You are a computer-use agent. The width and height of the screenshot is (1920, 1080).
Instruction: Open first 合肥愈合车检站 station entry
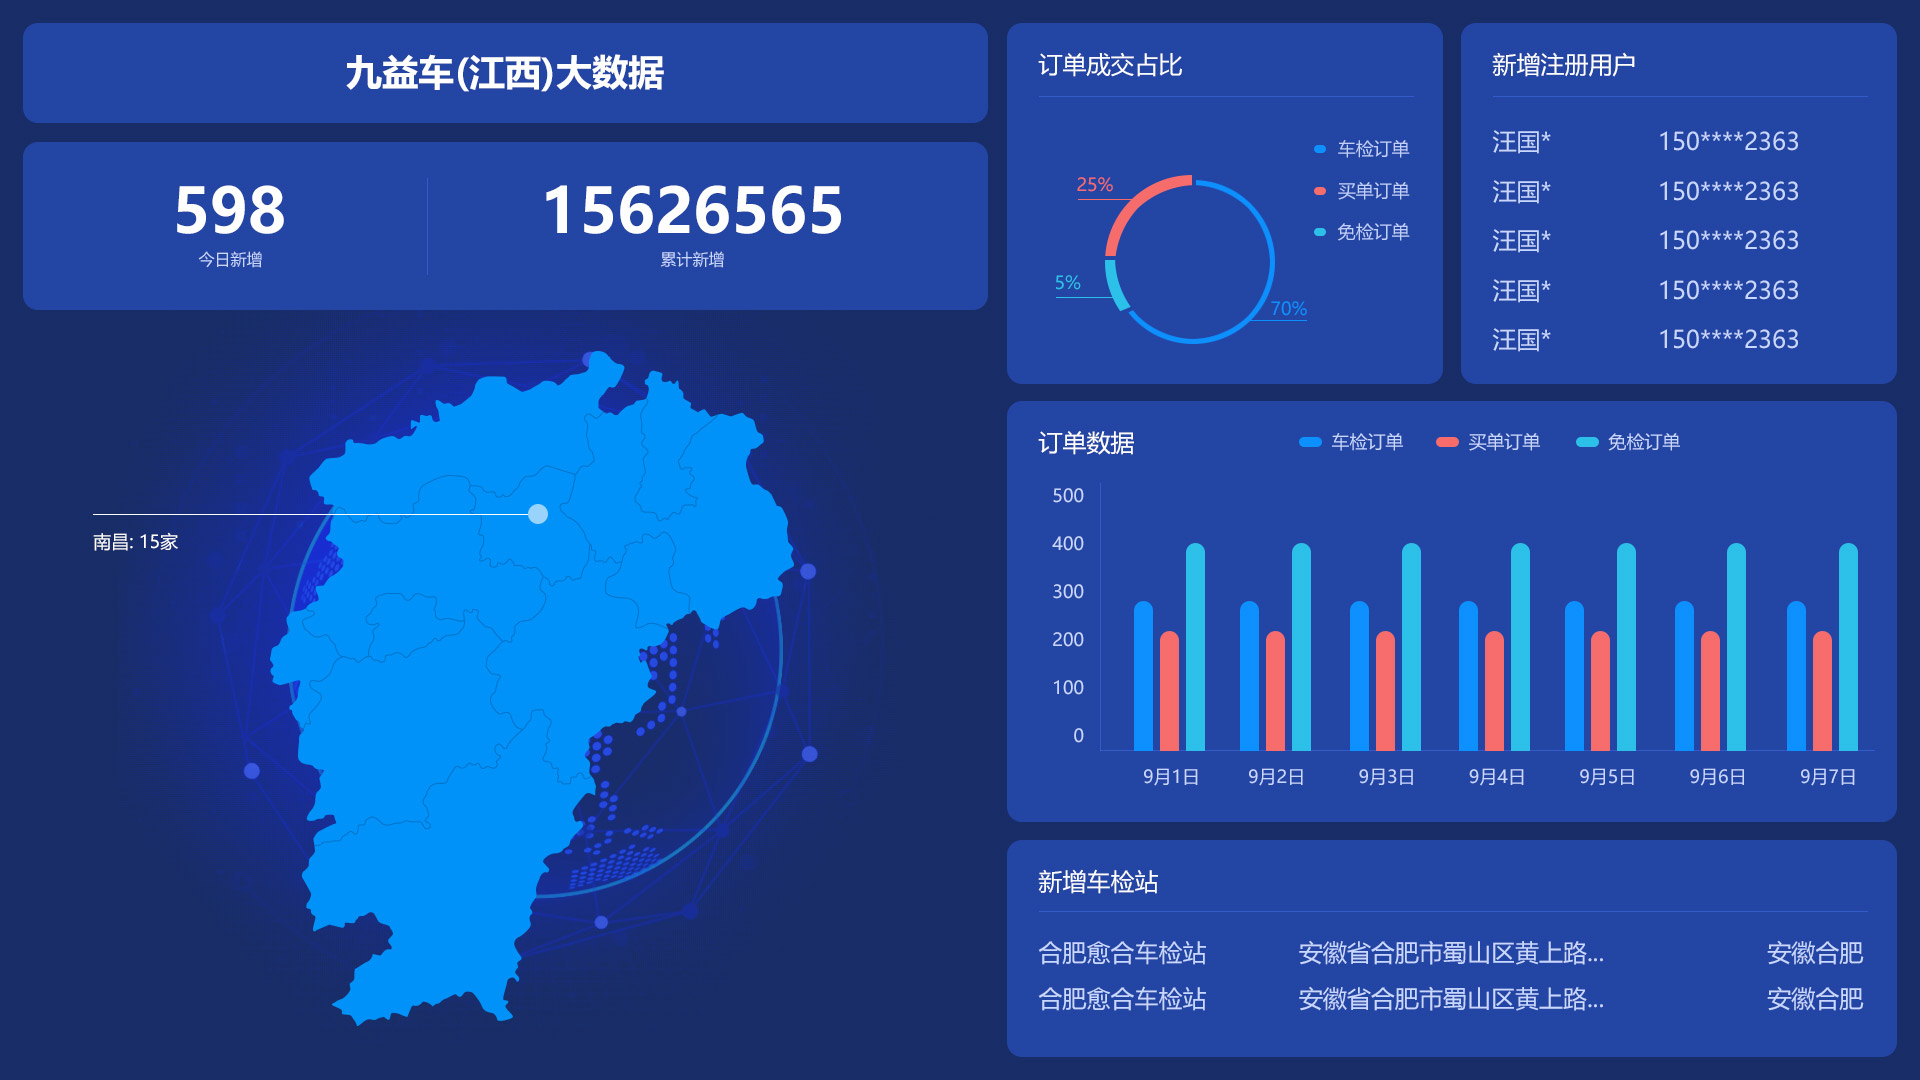point(1122,953)
